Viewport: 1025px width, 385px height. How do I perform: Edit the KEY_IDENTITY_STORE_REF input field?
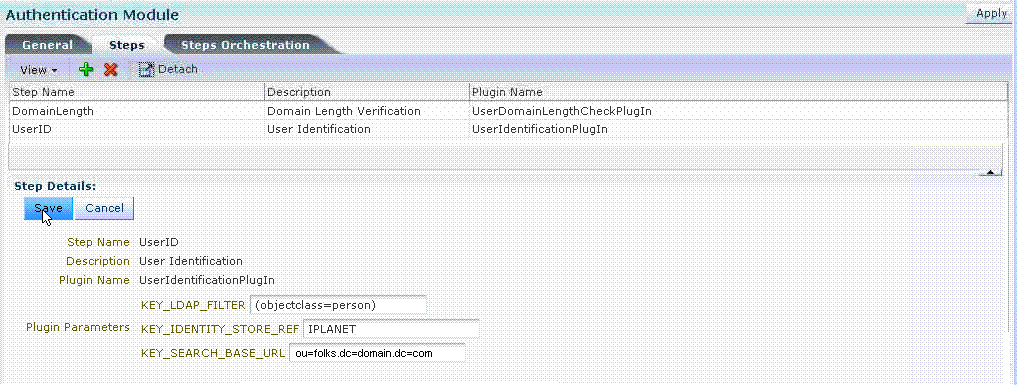coord(391,329)
